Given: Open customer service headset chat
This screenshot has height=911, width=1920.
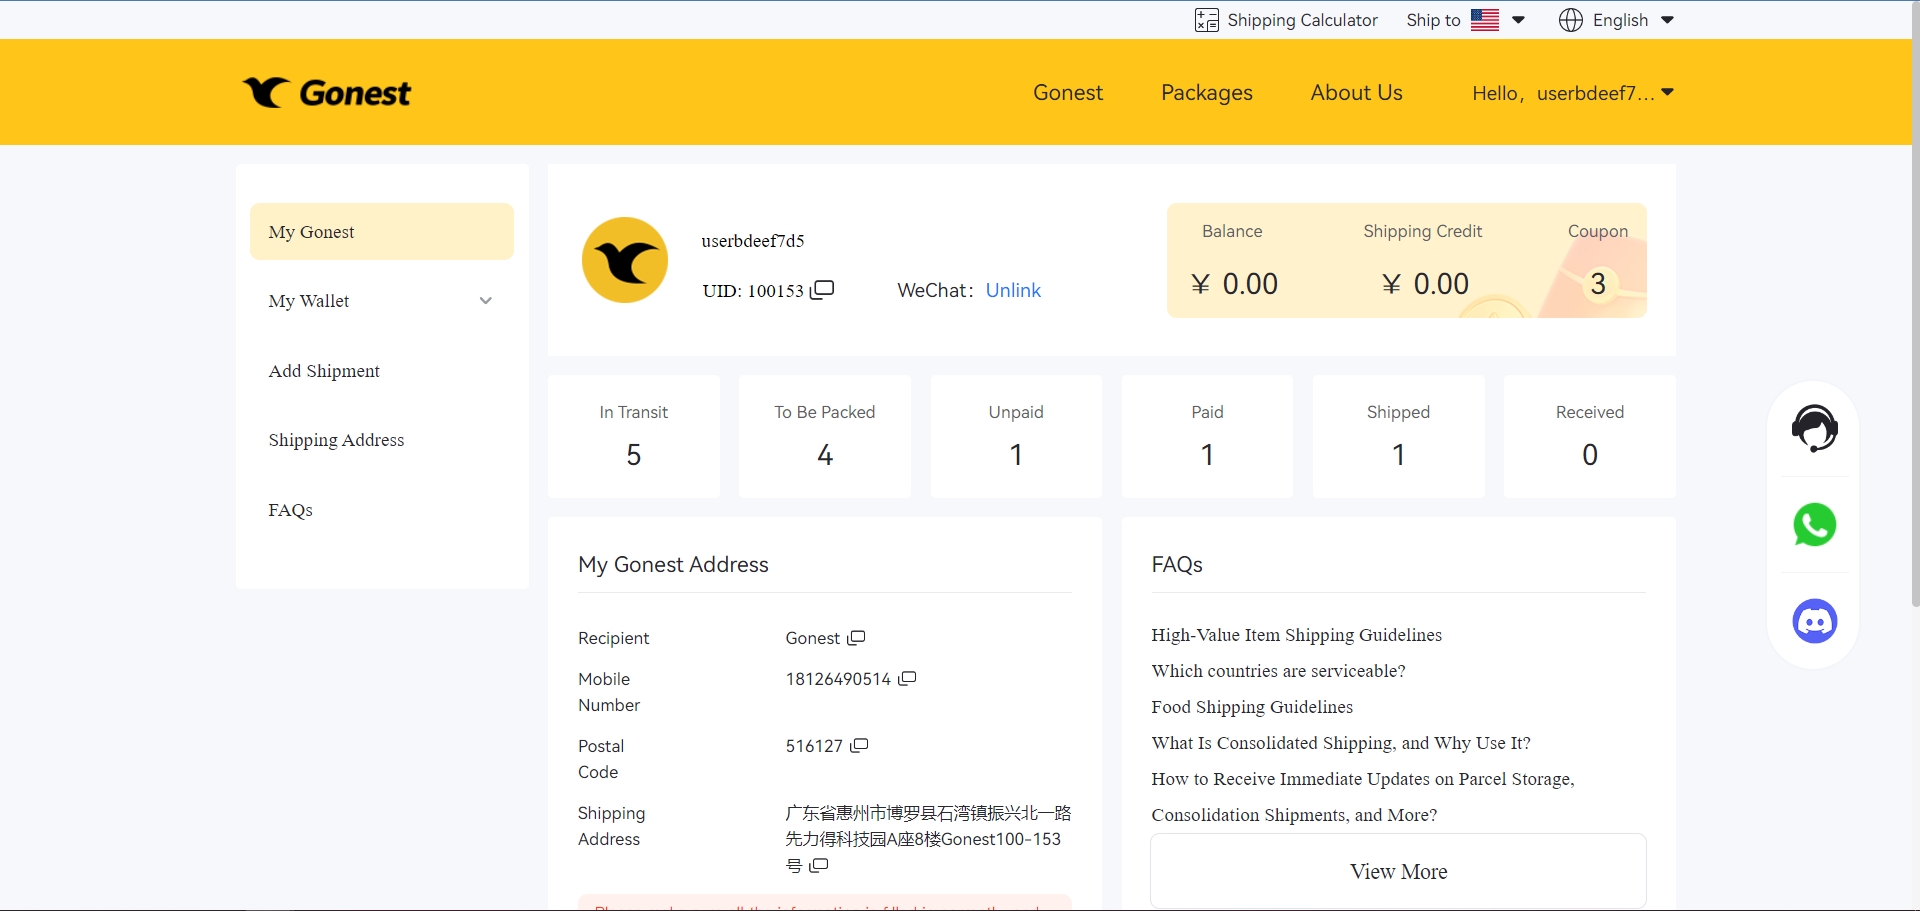Looking at the screenshot, I should (x=1814, y=429).
